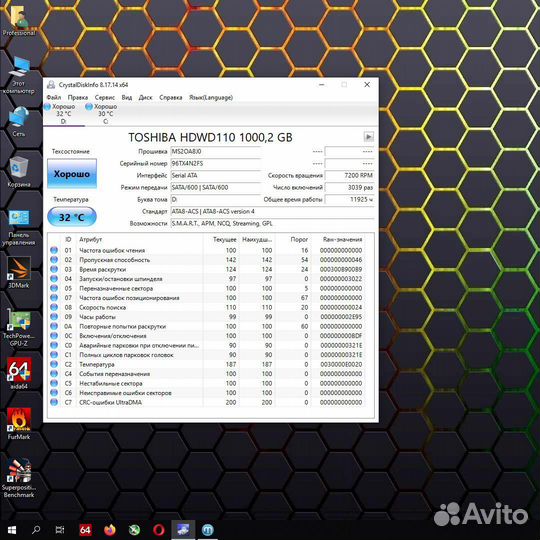Select row 'Нестабильные сектора'
This screenshot has width=540, height=540.
207,383
